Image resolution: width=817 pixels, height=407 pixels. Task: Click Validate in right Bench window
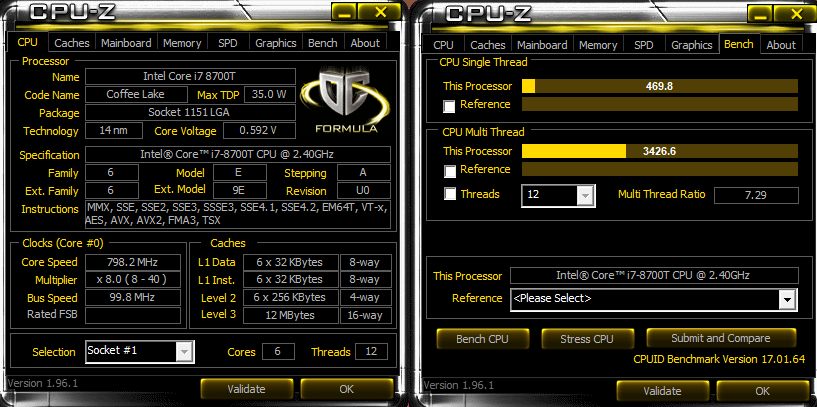[x=662, y=391]
